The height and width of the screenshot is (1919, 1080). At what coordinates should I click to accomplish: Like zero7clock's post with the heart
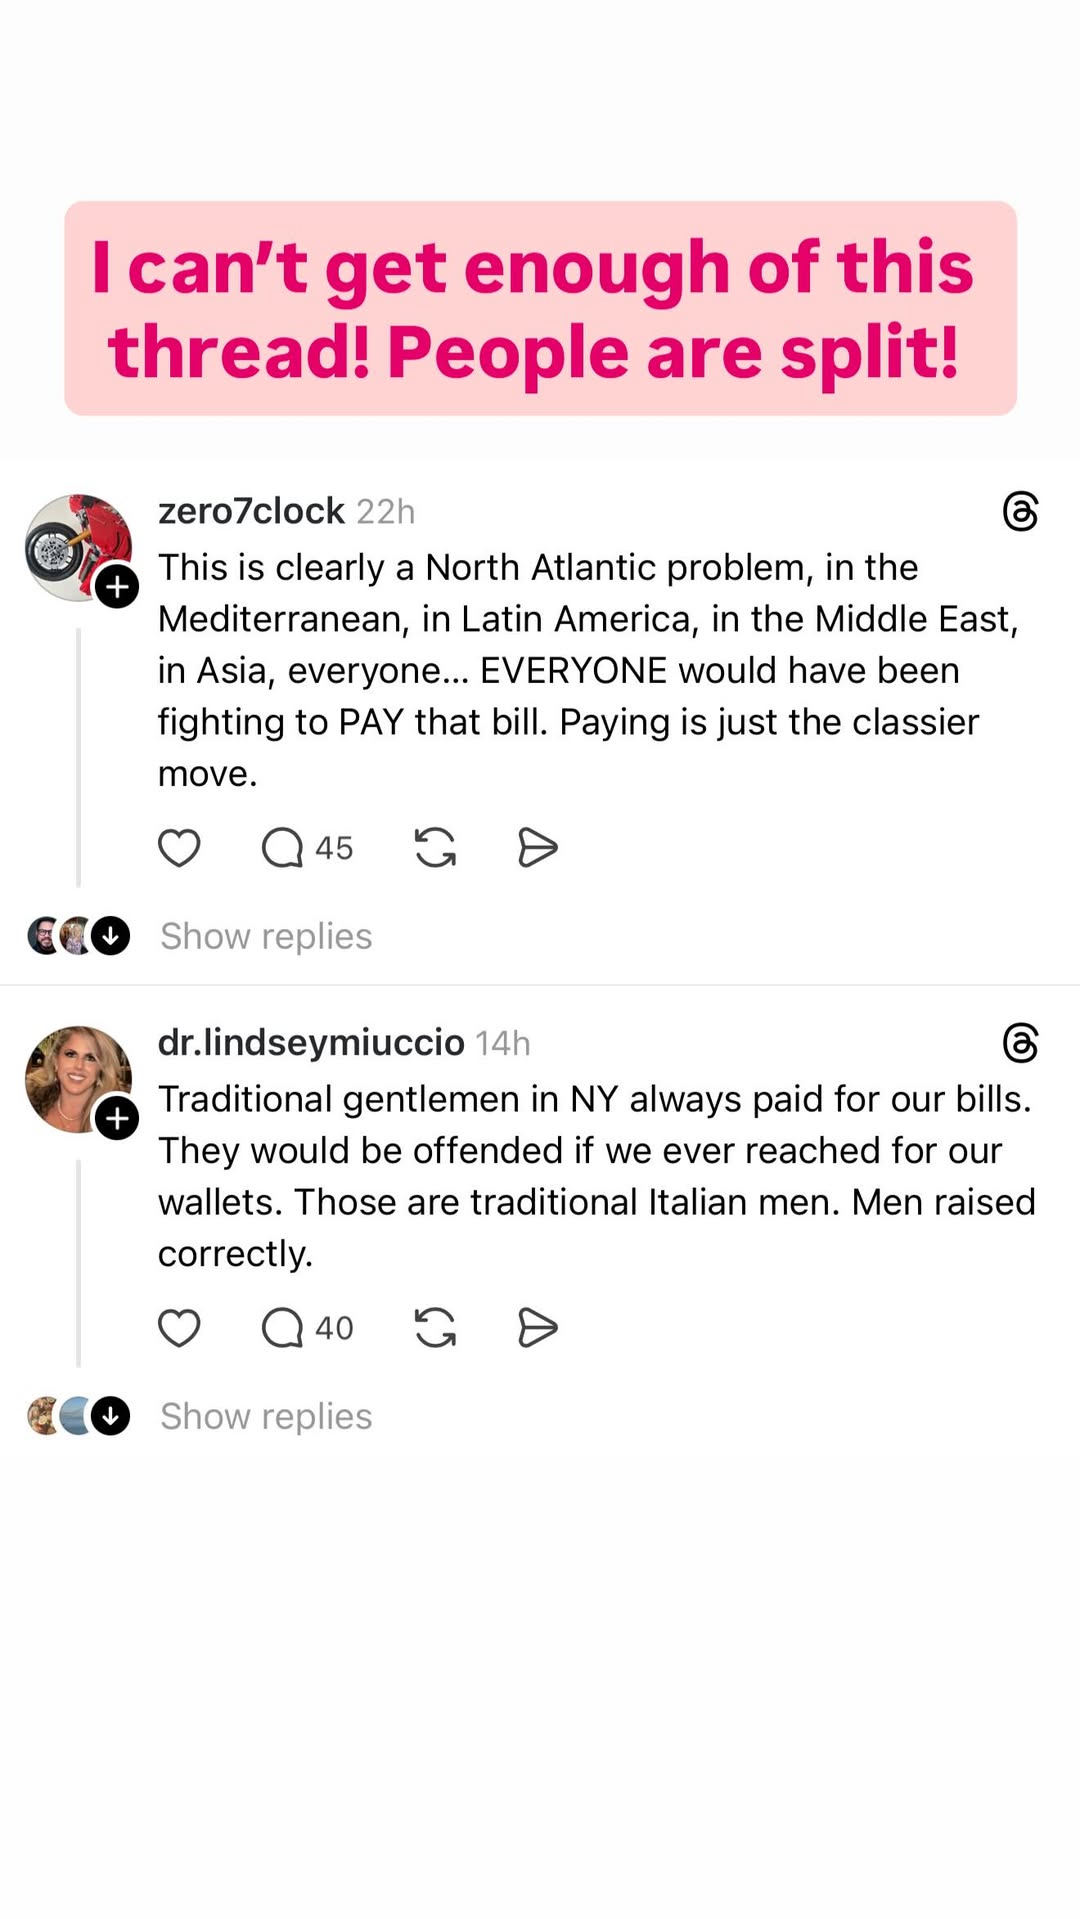coord(179,848)
